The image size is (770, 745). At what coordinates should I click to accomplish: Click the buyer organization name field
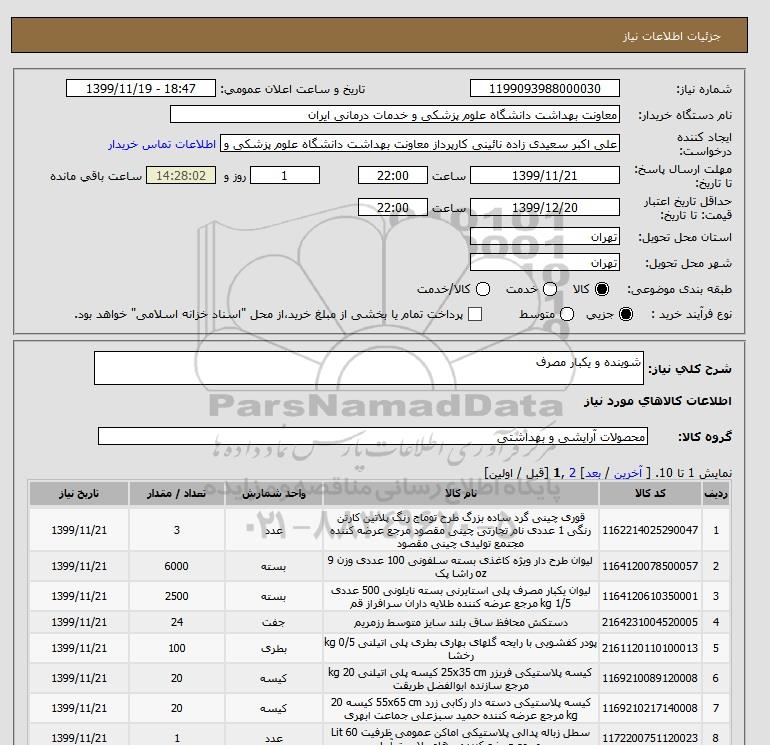click(395, 114)
